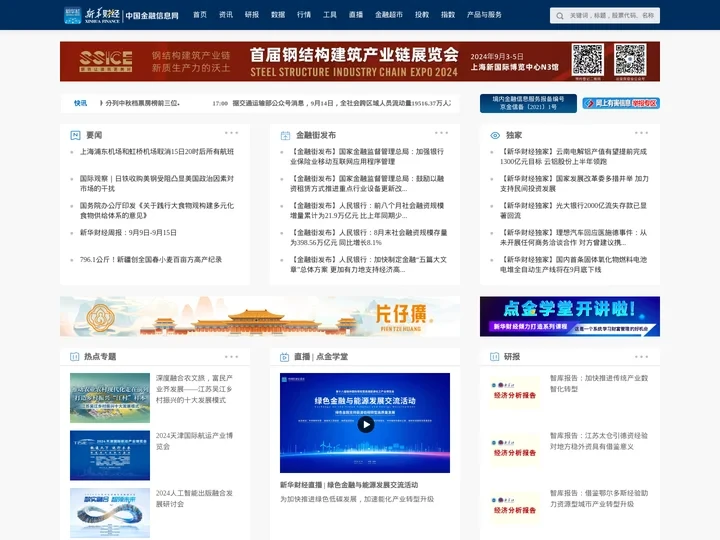The height and width of the screenshot is (540, 720).
Task: Open the 要闻 more options dots
Action: pyautogui.click(x=231, y=133)
